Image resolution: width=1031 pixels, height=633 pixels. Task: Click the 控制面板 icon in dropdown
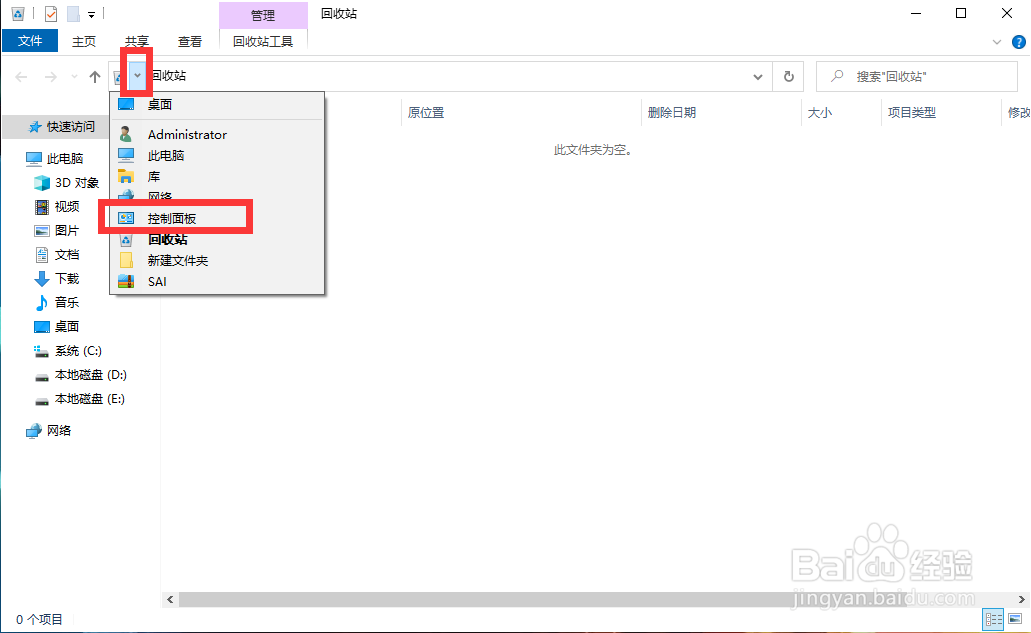point(126,218)
